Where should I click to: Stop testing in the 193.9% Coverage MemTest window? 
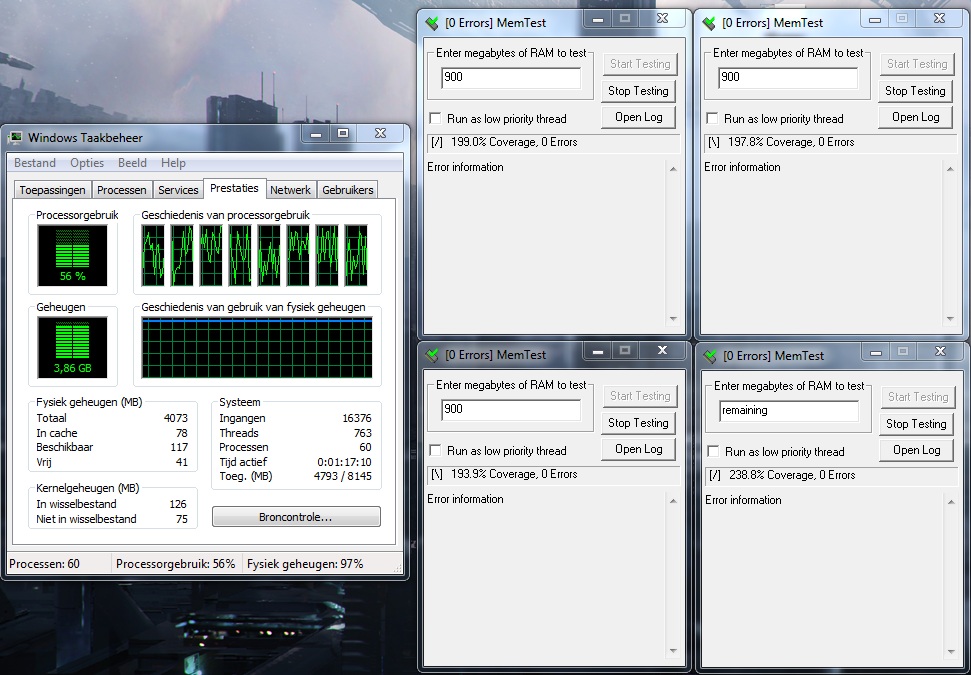coord(638,423)
